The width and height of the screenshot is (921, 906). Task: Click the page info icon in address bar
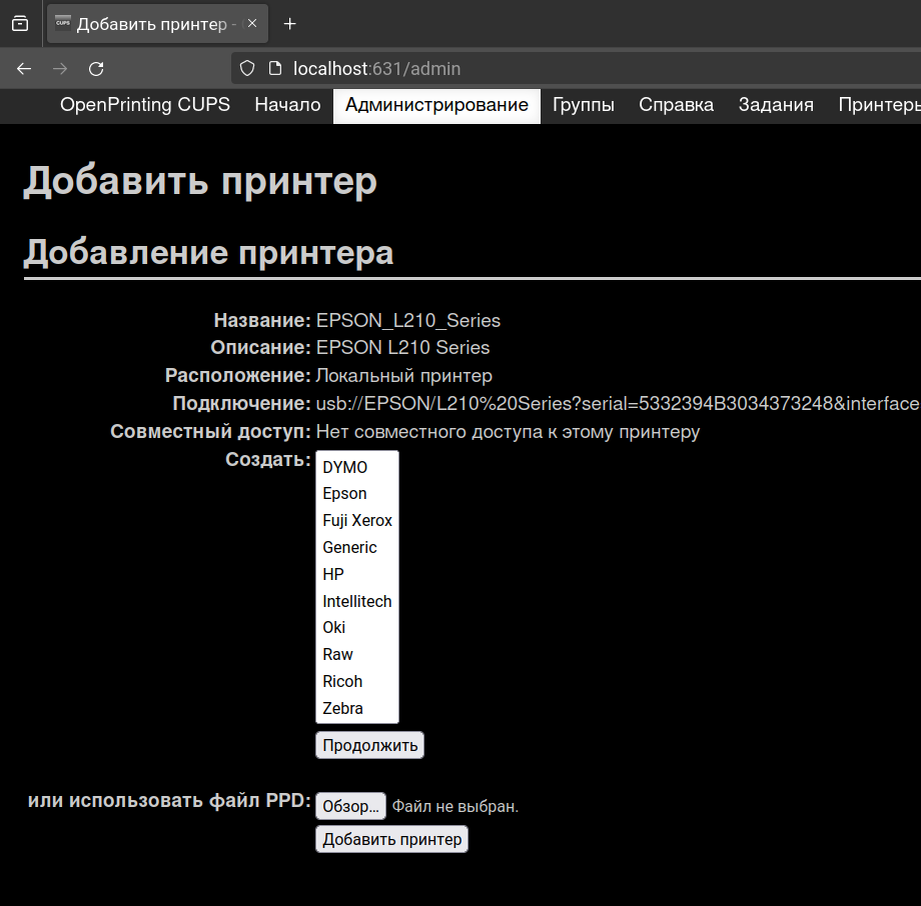[x=275, y=69]
